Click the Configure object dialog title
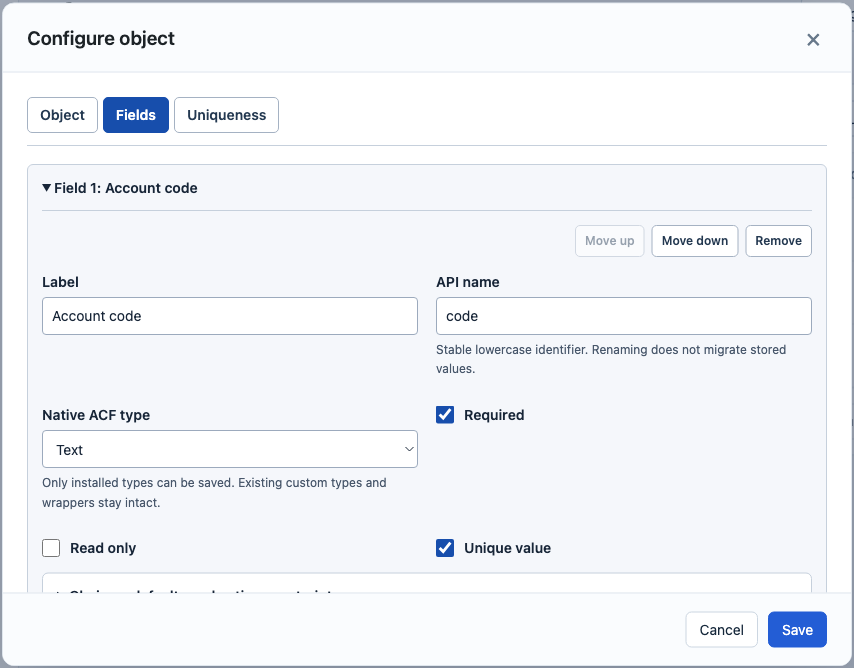This screenshot has height=668, width=854. pyautogui.click(x=101, y=39)
